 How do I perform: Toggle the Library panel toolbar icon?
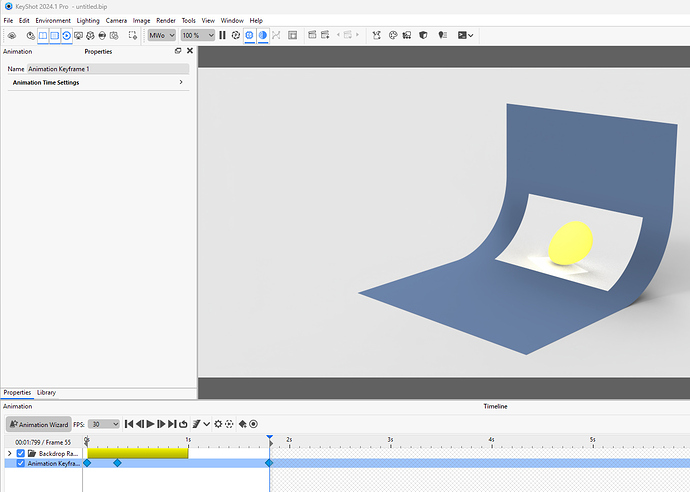[43, 35]
